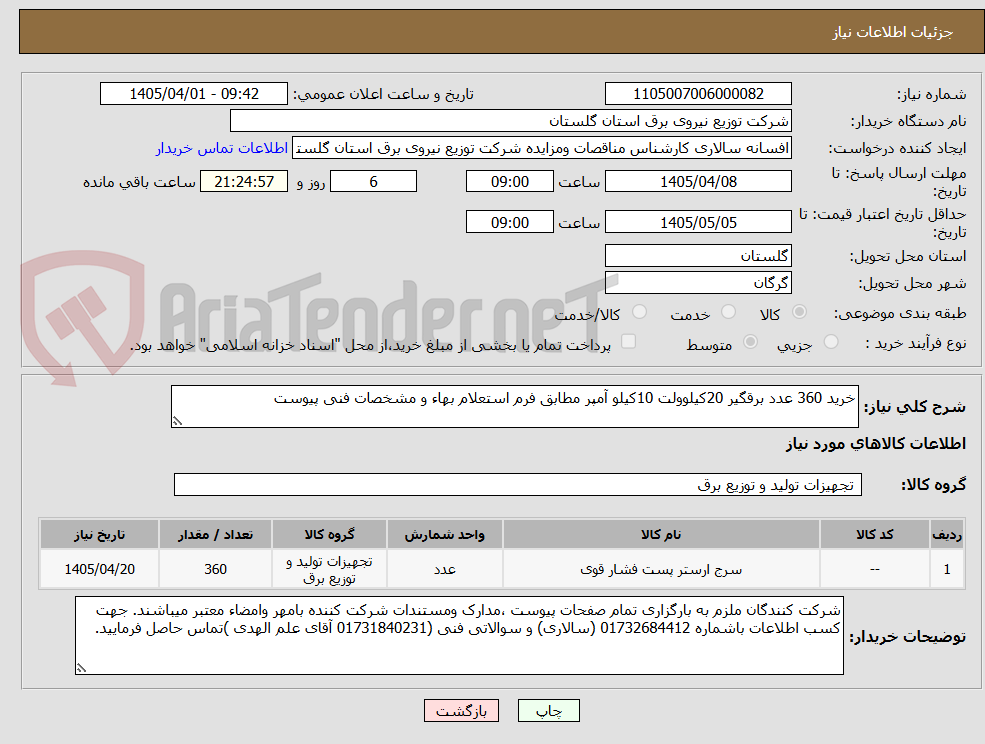Click the تاریخ نیاز column header

[99, 534]
